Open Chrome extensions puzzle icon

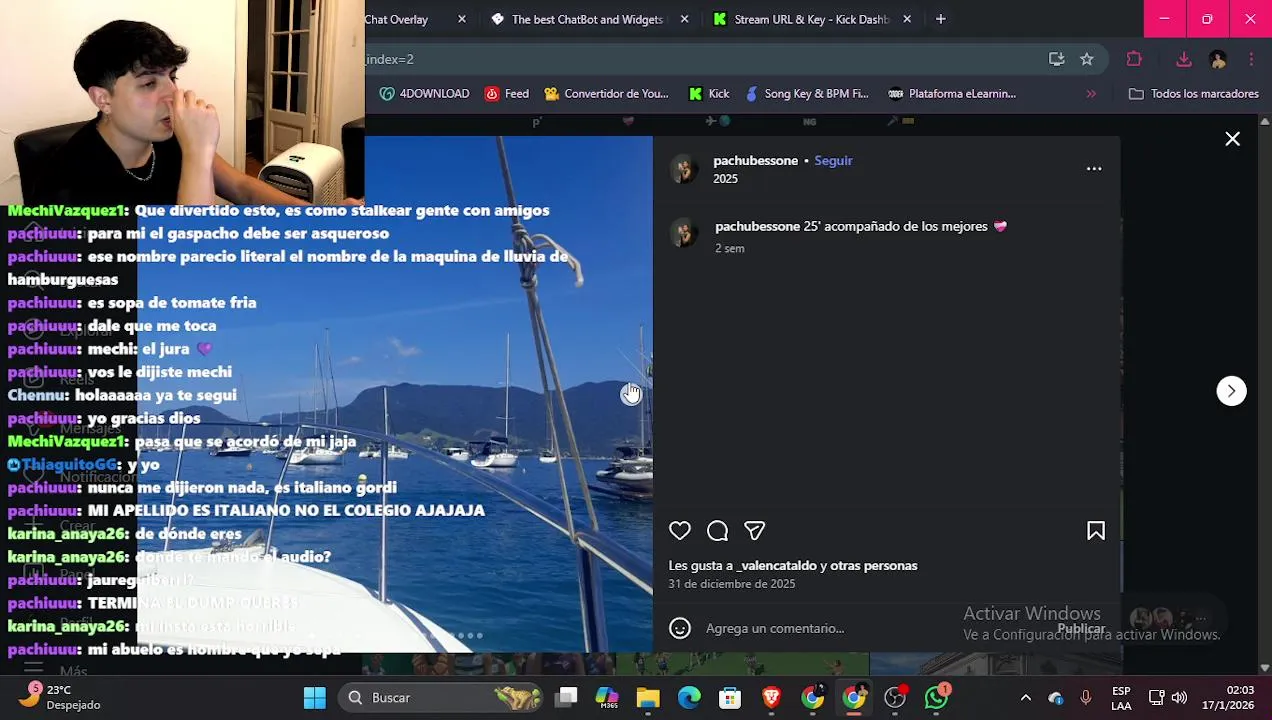point(1134,59)
